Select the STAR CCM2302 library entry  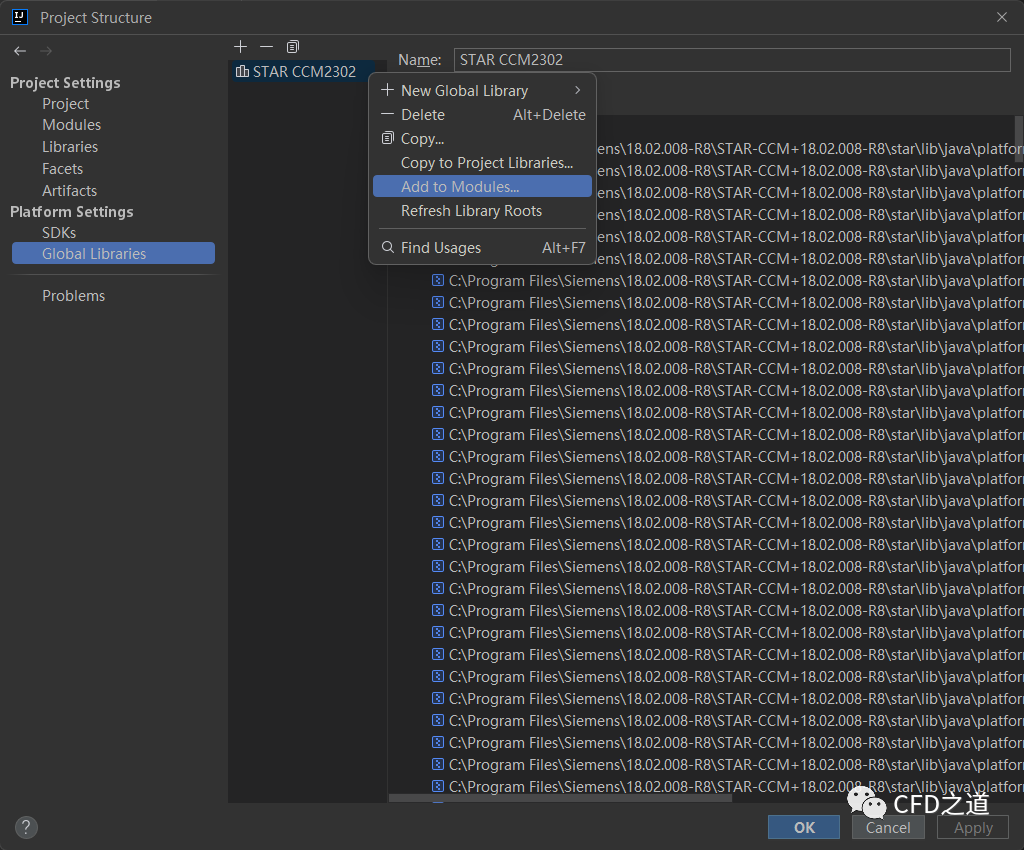(x=303, y=72)
